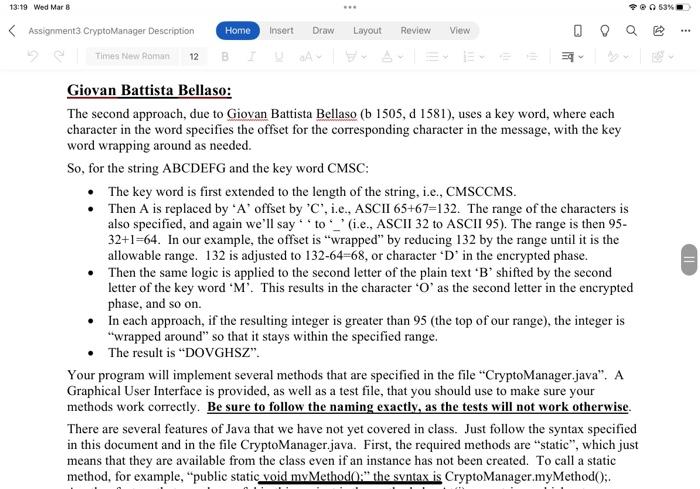Open the font format aA dropdown
The width and height of the screenshot is (700, 489).
point(310,57)
